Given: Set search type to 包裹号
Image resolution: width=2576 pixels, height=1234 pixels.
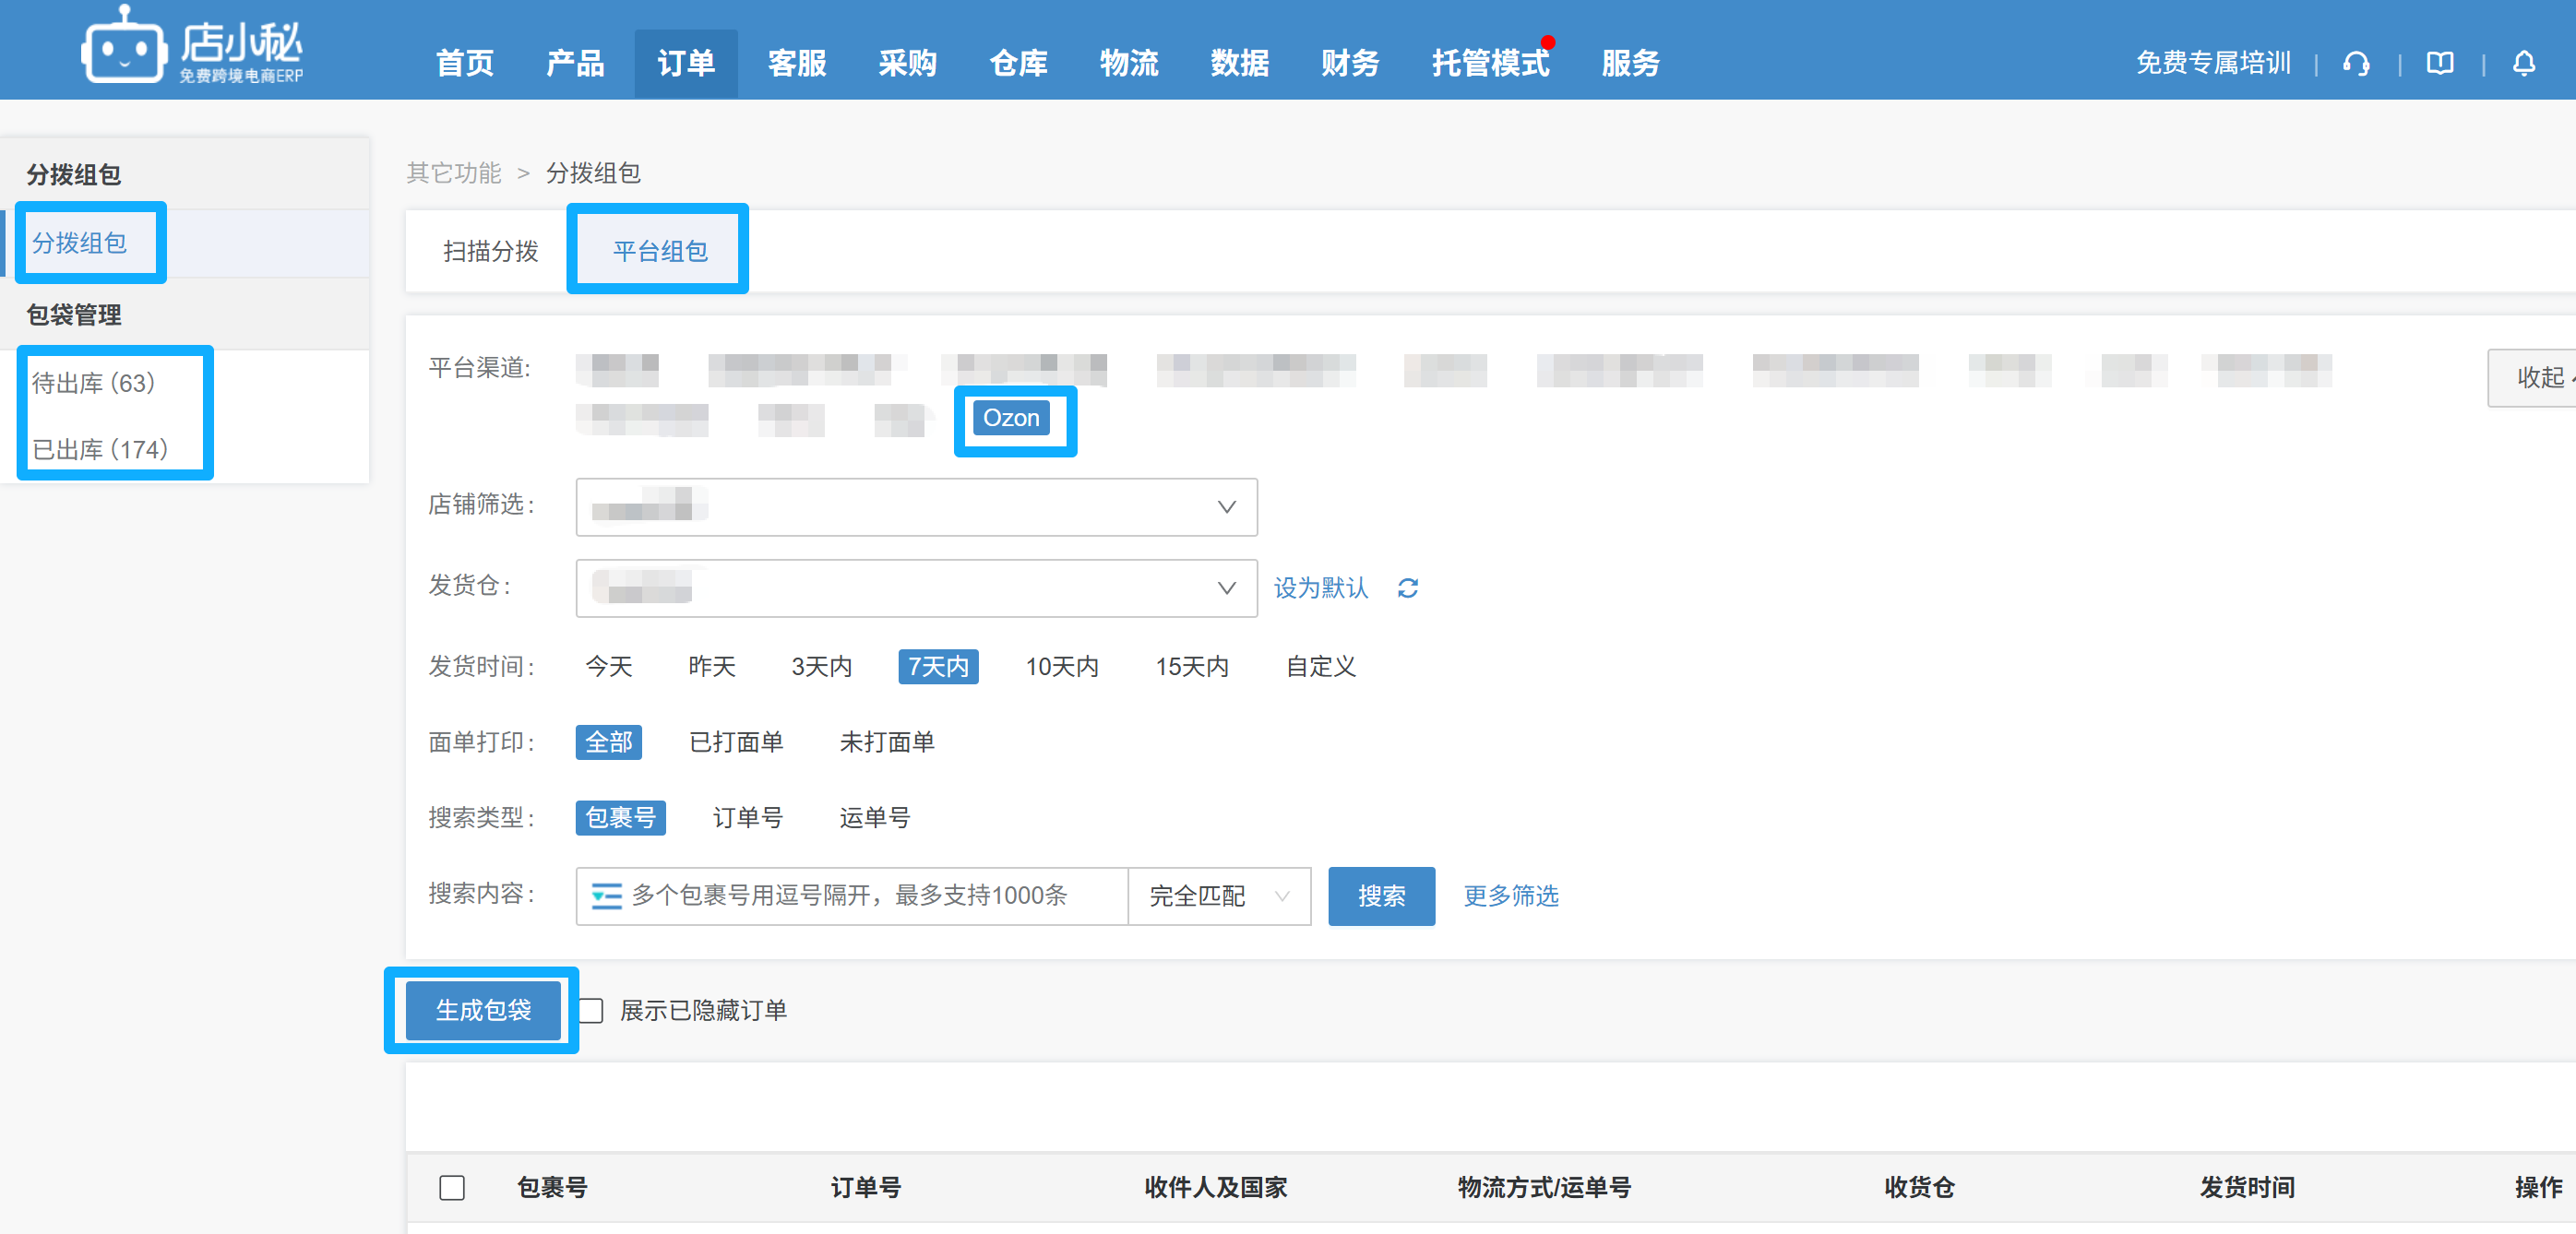Looking at the screenshot, I should pyautogui.click(x=620, y=818).
